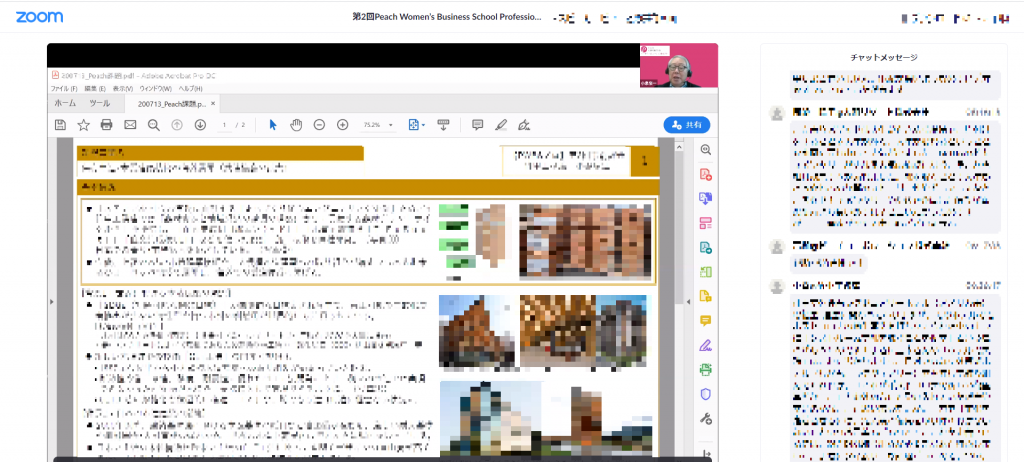Screen dimensions: 1024x462
Task: Open the Create PDF tool in the right pane
Action: pos(705,174)
